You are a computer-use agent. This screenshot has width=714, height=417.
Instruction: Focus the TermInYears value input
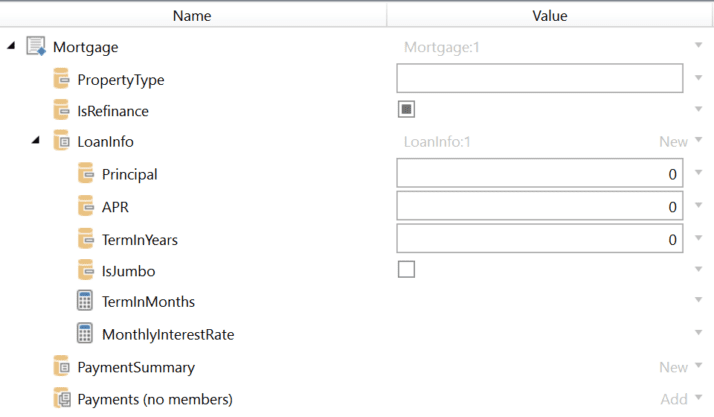click(540, 239)
